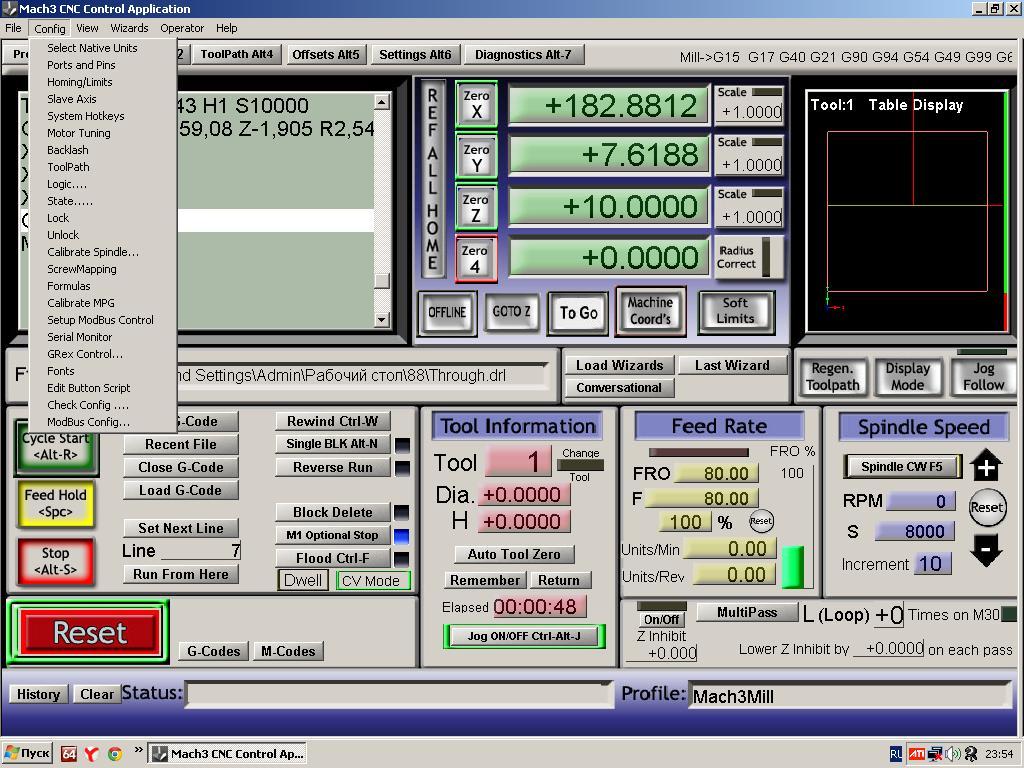This screenshot has width=1024, height=768.
Task: Click the Zero 4 axis button
Action: 476,258
